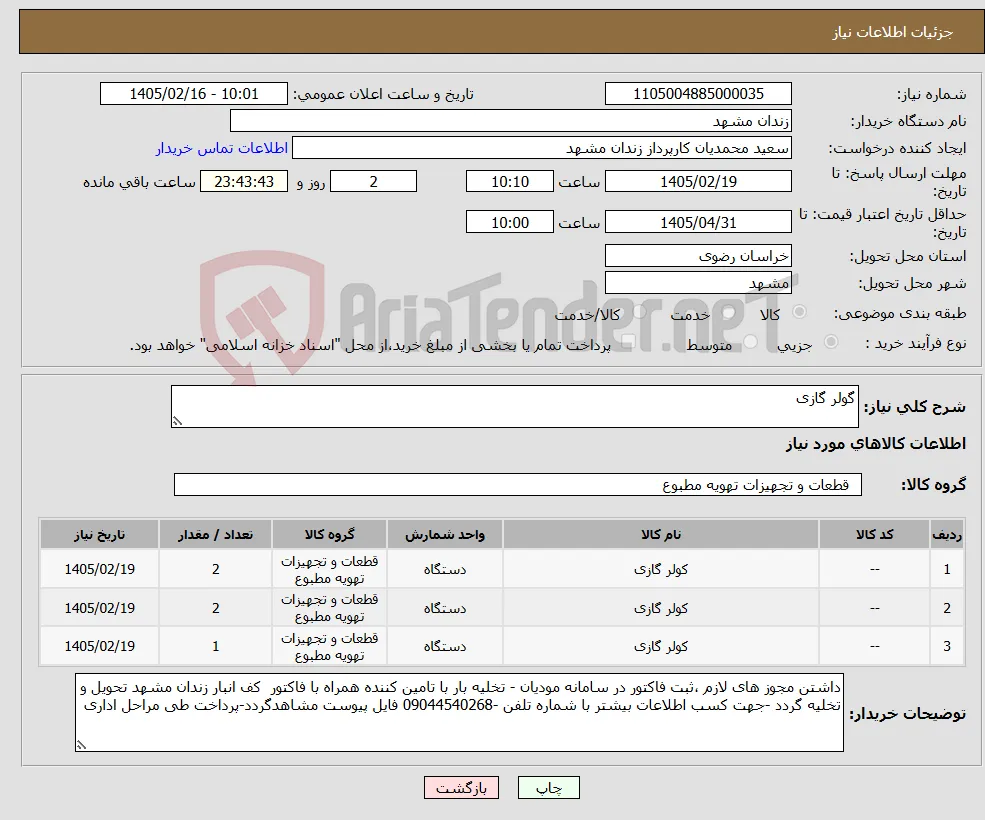
Task: Click the بازگشت back button
Action: (x=461, y=788)
